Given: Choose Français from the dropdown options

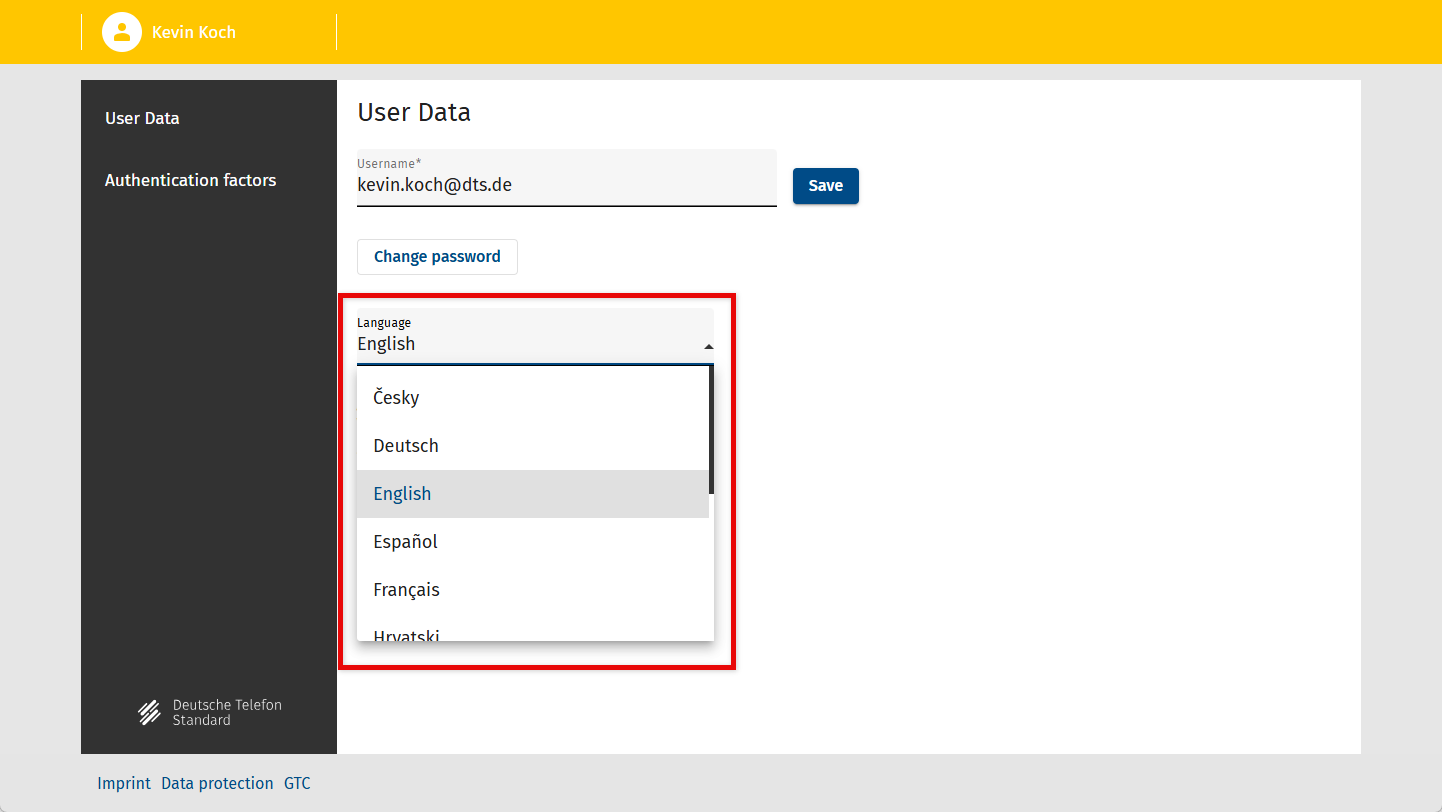Looking at the screenshot, I should pos(406,590).
